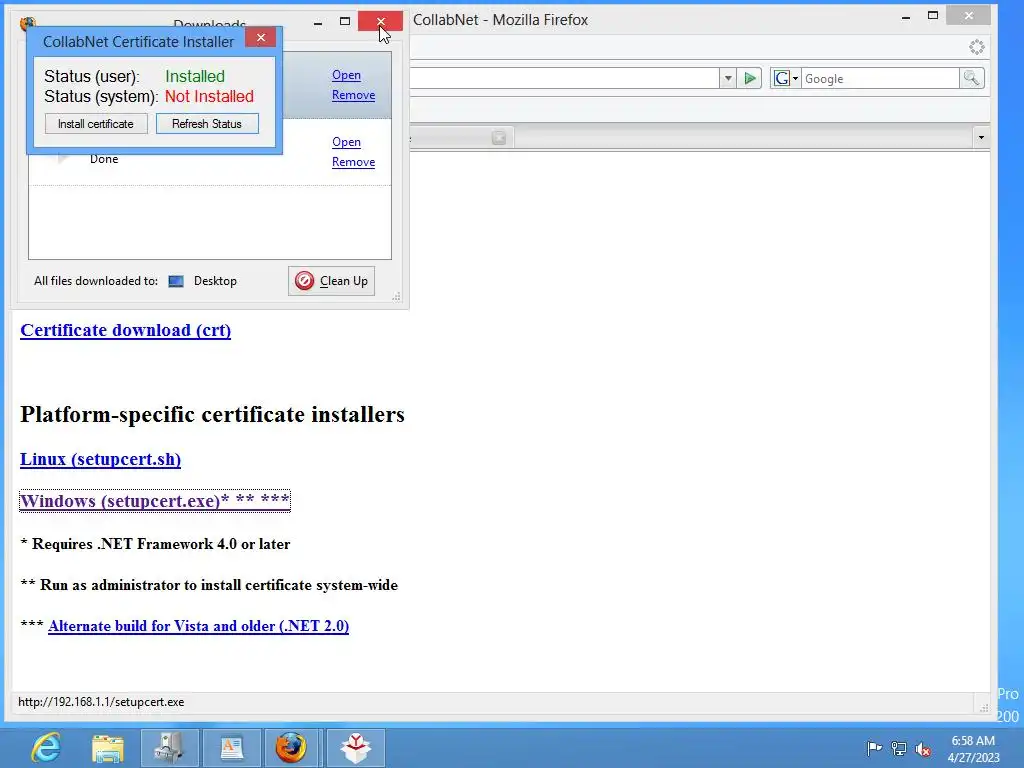
Task: Open the second download marked Done
Action: [x=346, y=142]
